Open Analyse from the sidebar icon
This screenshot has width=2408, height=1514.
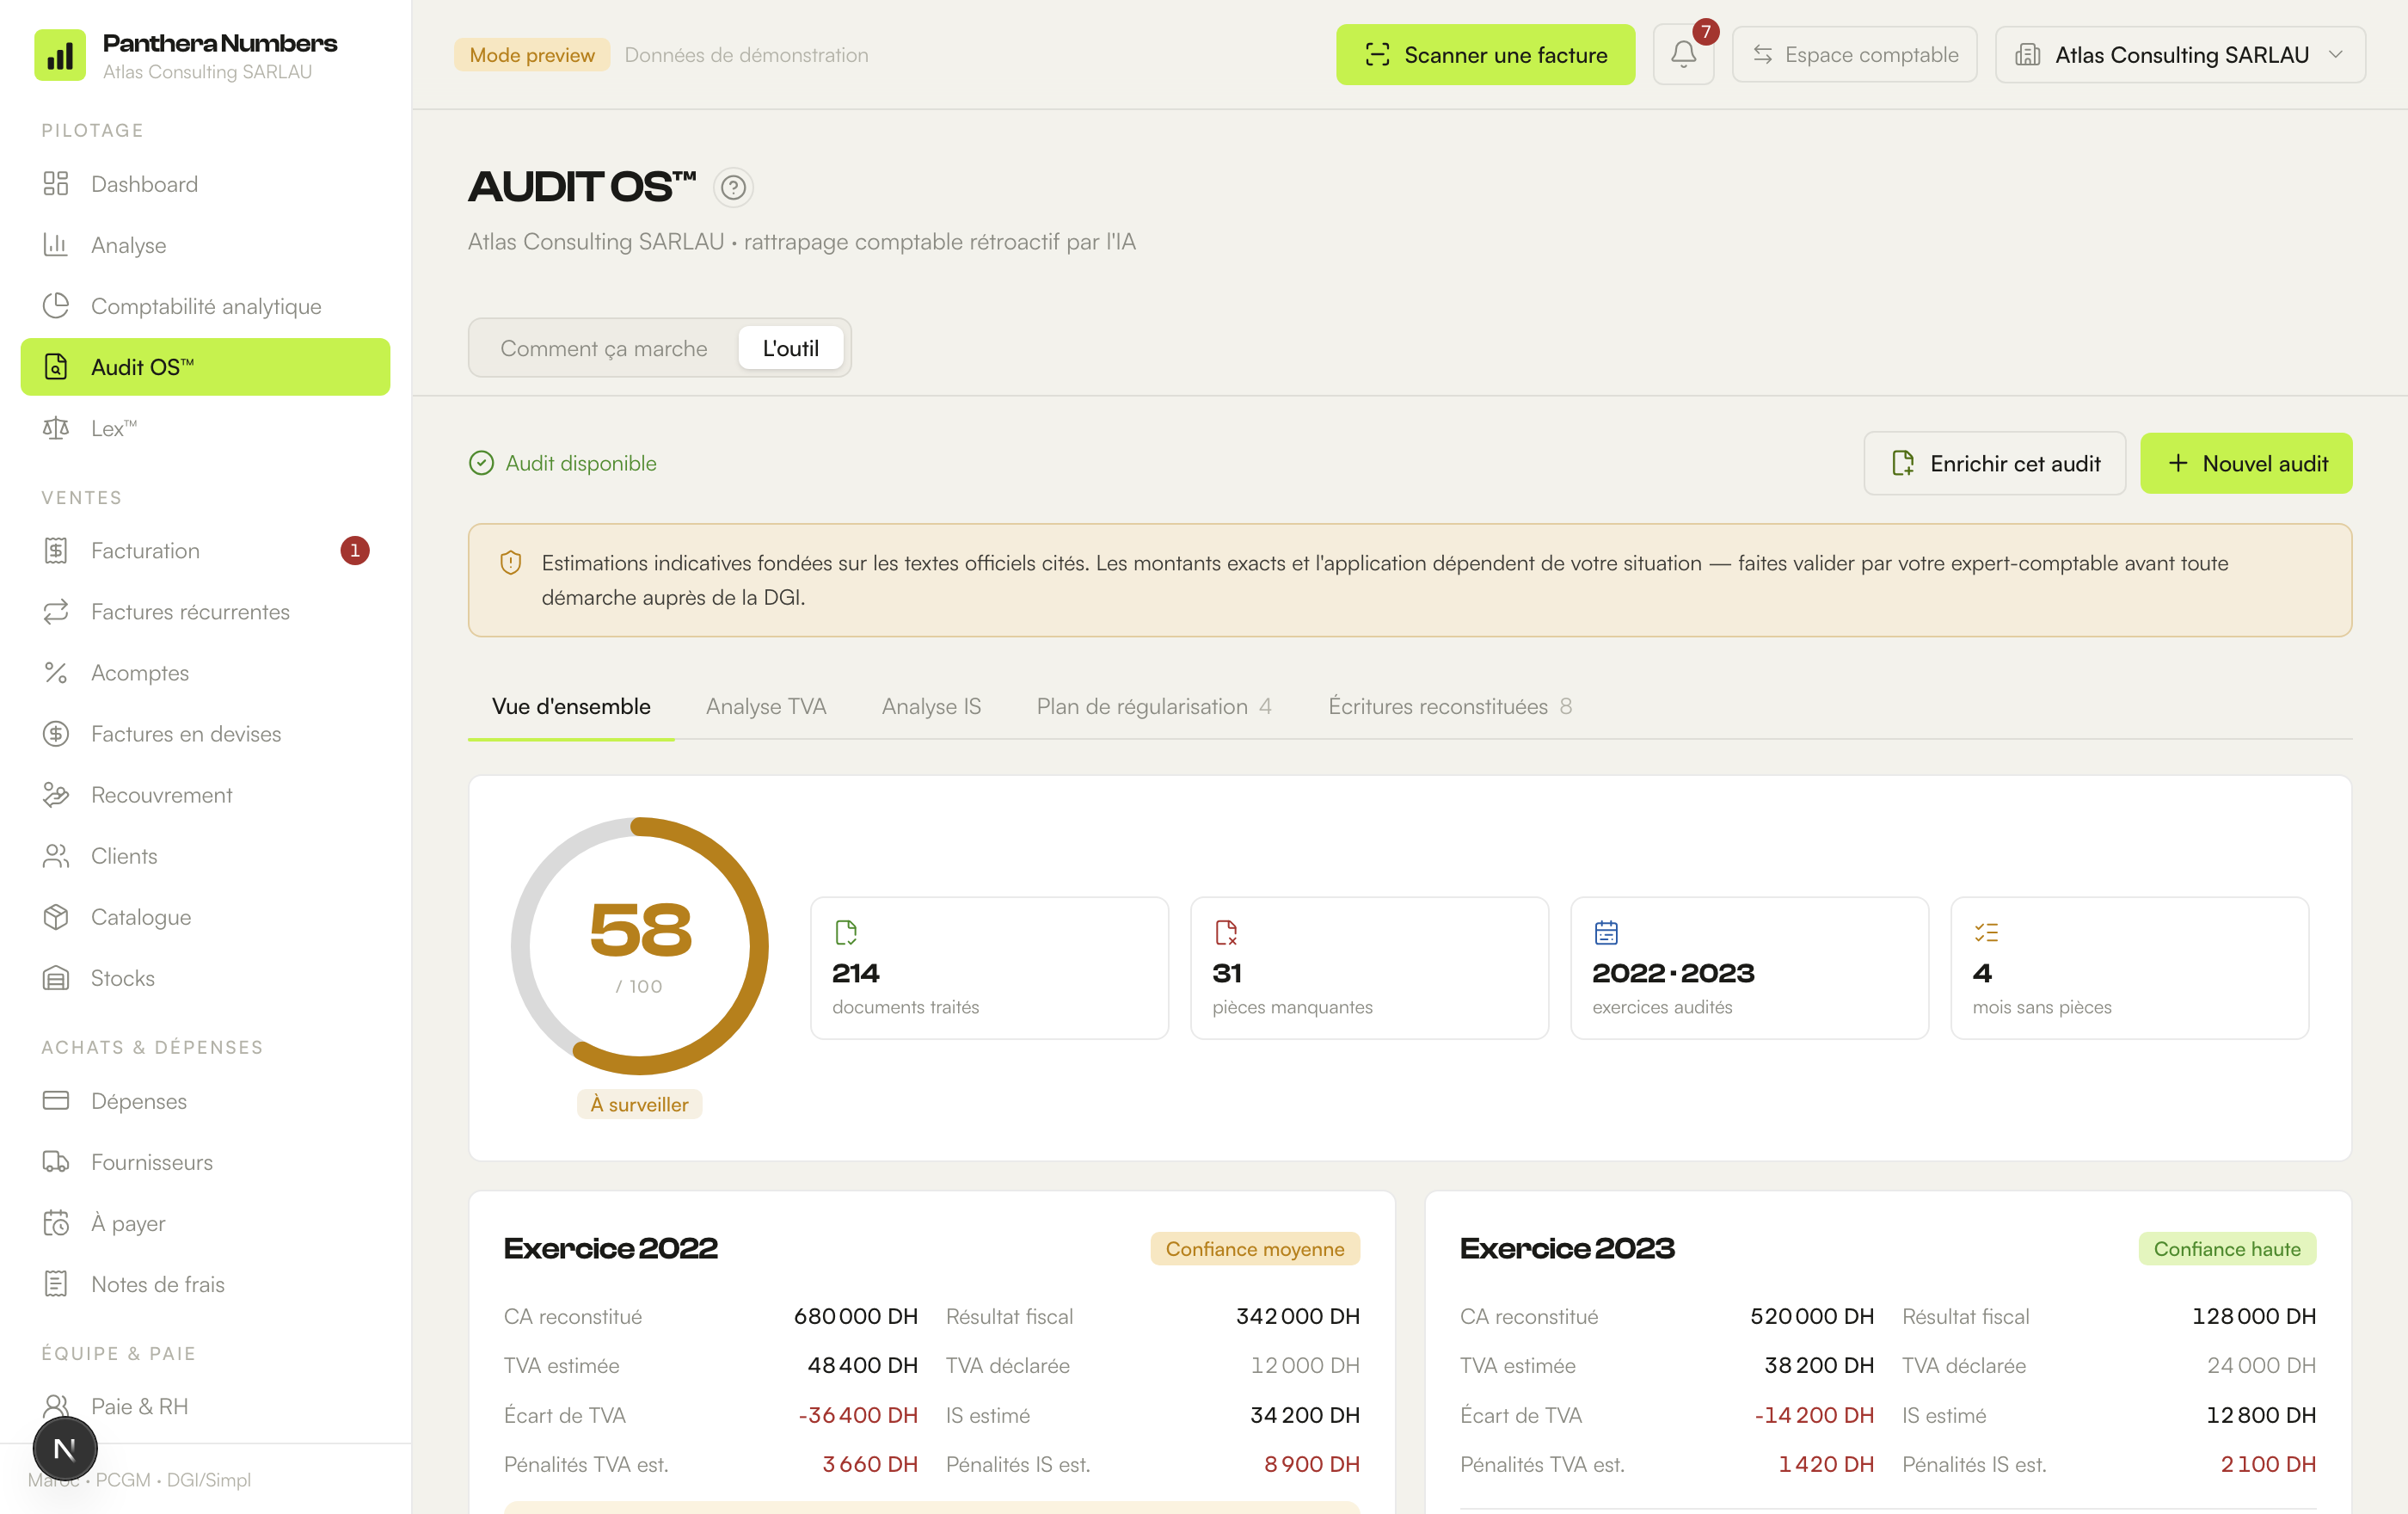tap(56, 245)
